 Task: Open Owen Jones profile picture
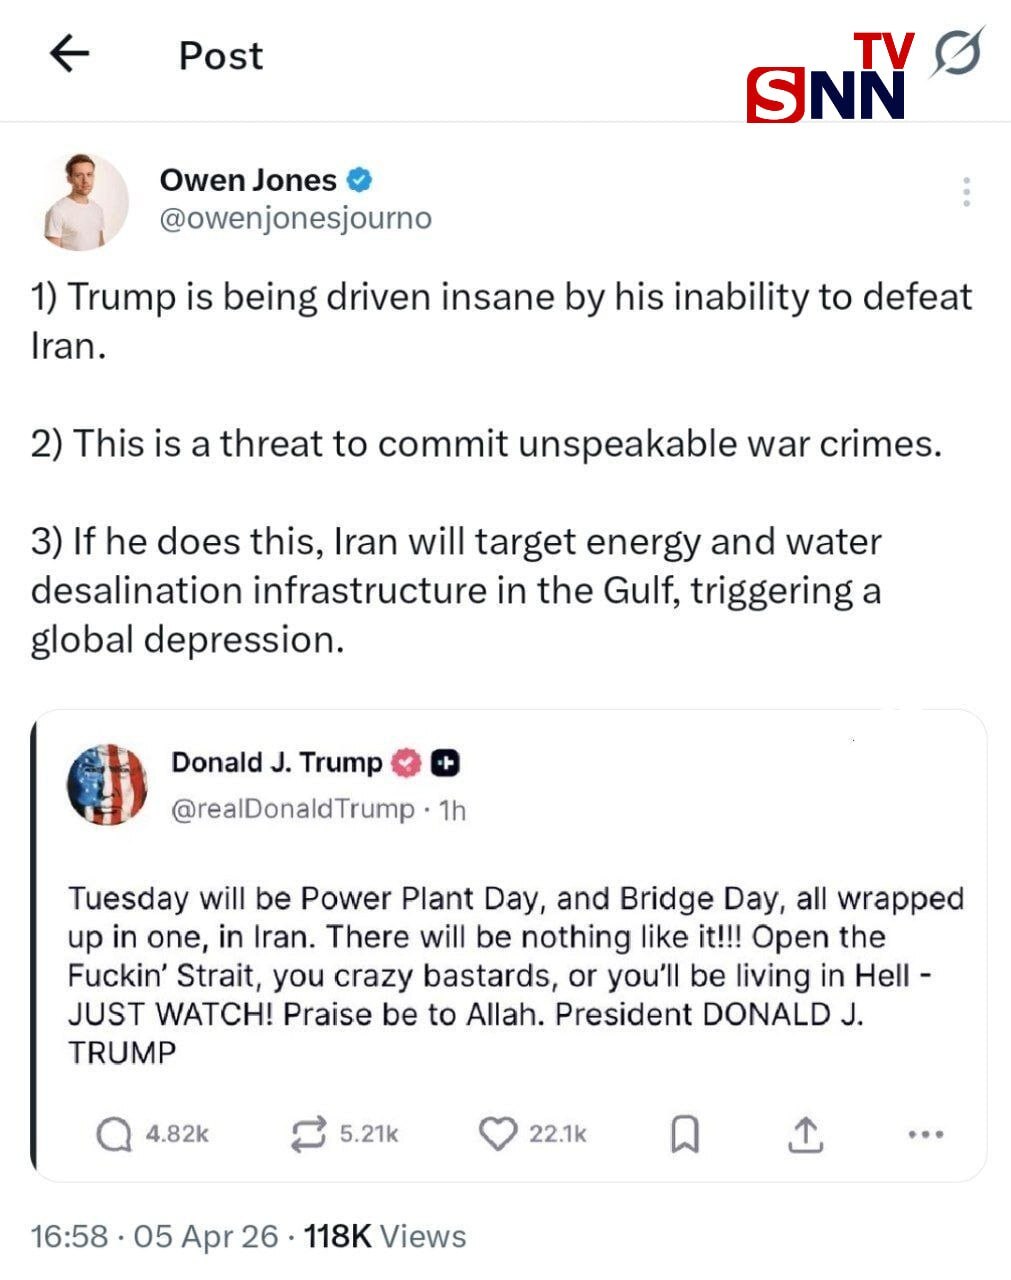pos(87,202)
